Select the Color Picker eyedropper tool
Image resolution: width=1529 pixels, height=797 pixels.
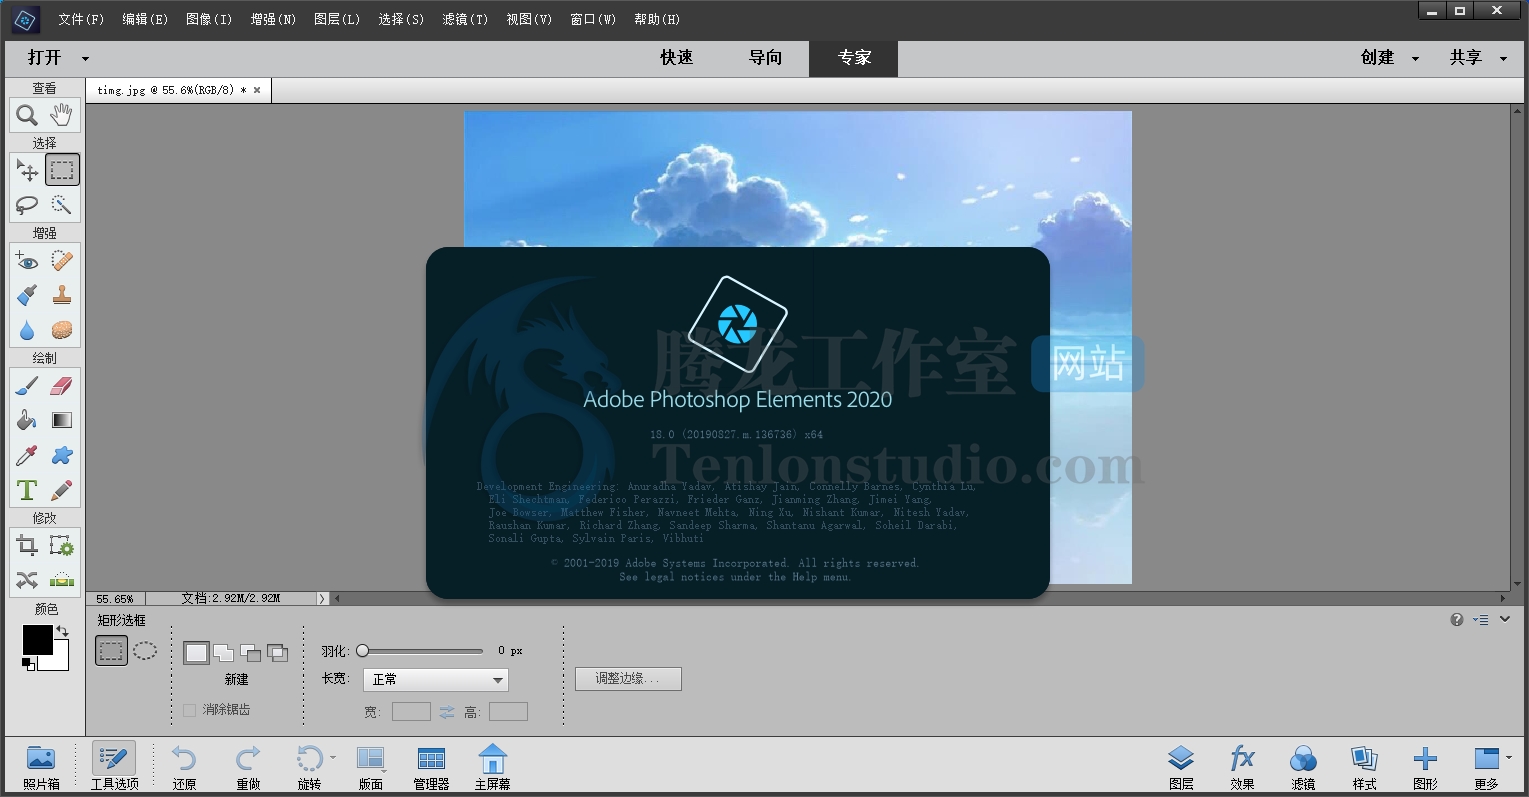point(27,456)
